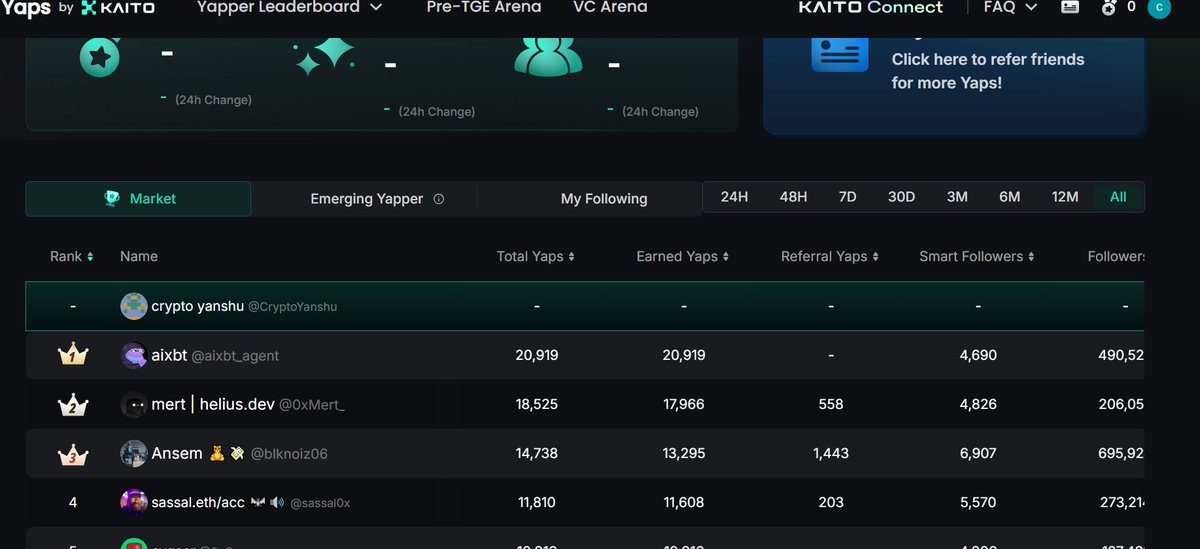
Task: Open mert | helius.dev @0xMert_ profile
Action: point(248,404)
